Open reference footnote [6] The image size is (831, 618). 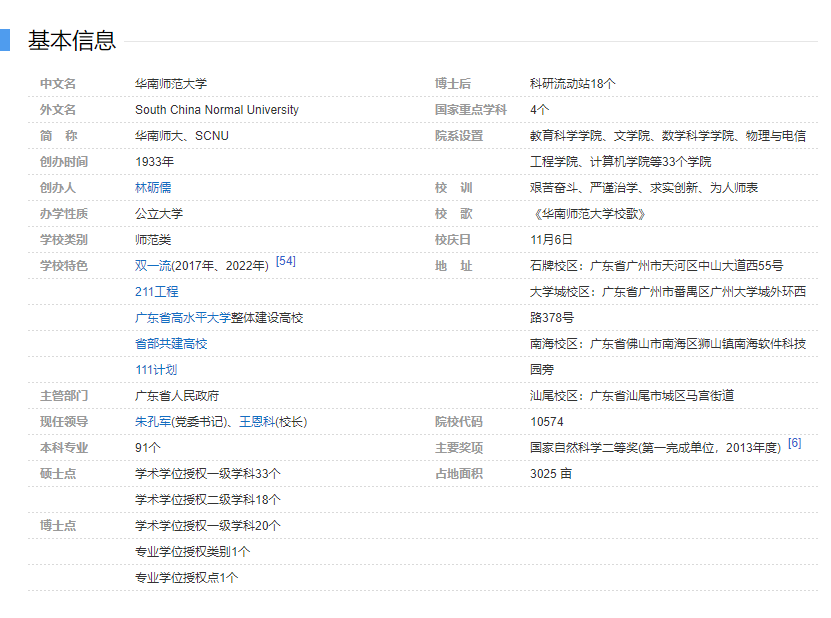[794, 443]
